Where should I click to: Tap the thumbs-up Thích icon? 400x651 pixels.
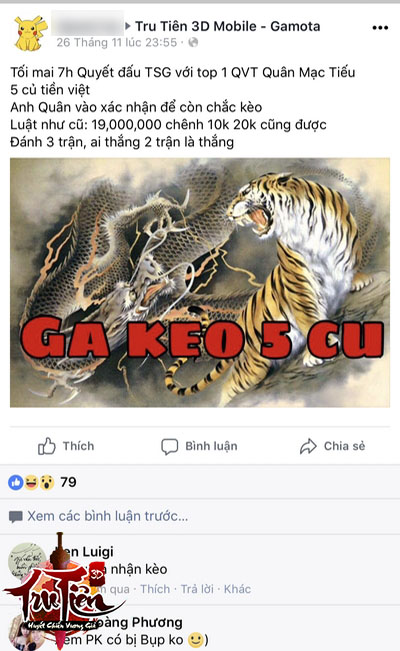click(x=47, y=446)
